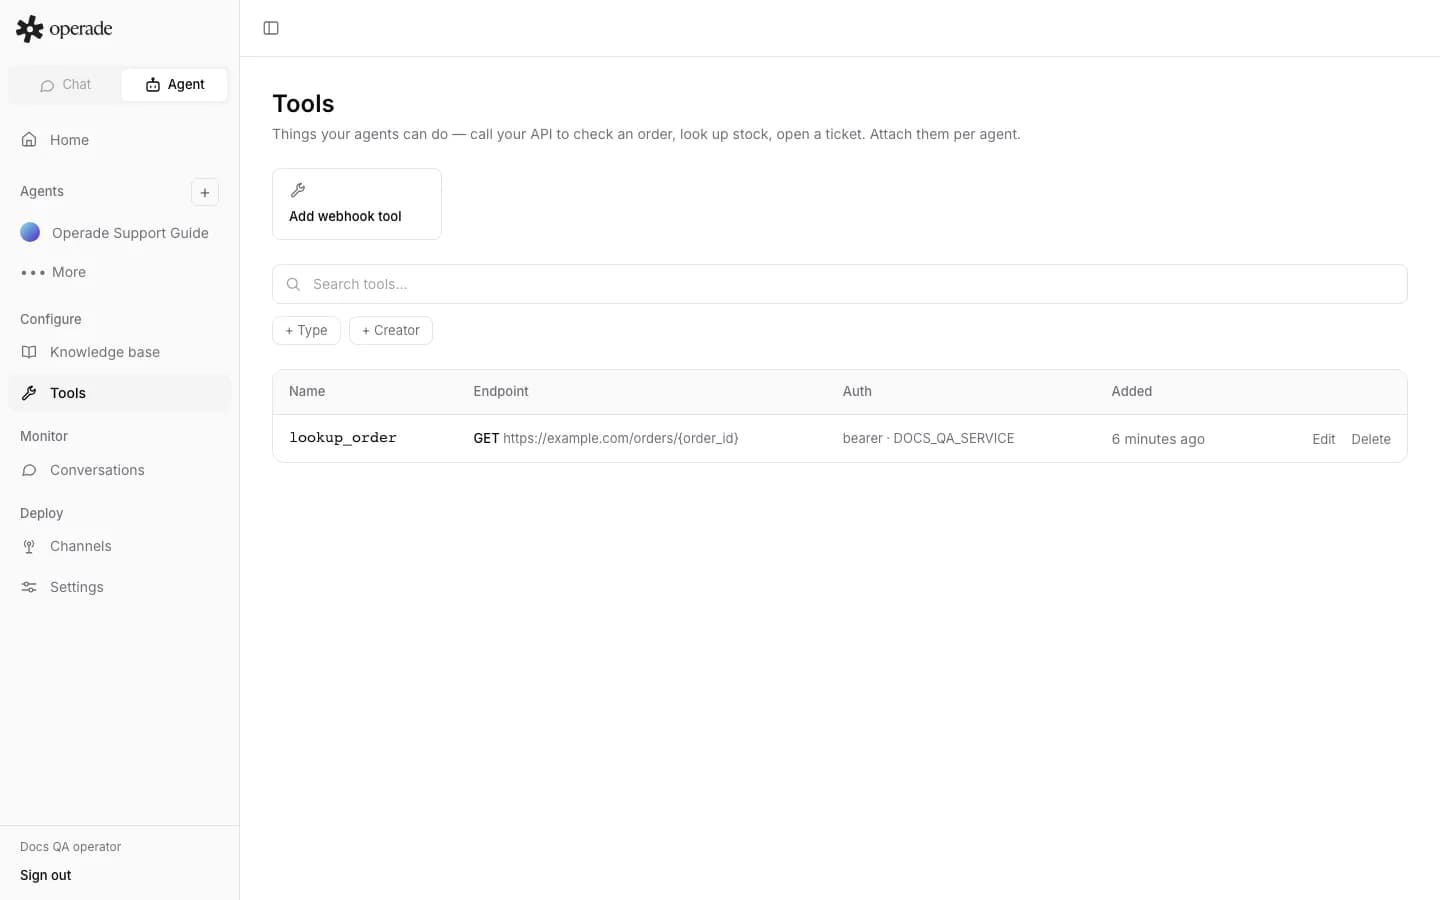Click the three-dot More icon
1440x900 pixels.
click(33, 272)
